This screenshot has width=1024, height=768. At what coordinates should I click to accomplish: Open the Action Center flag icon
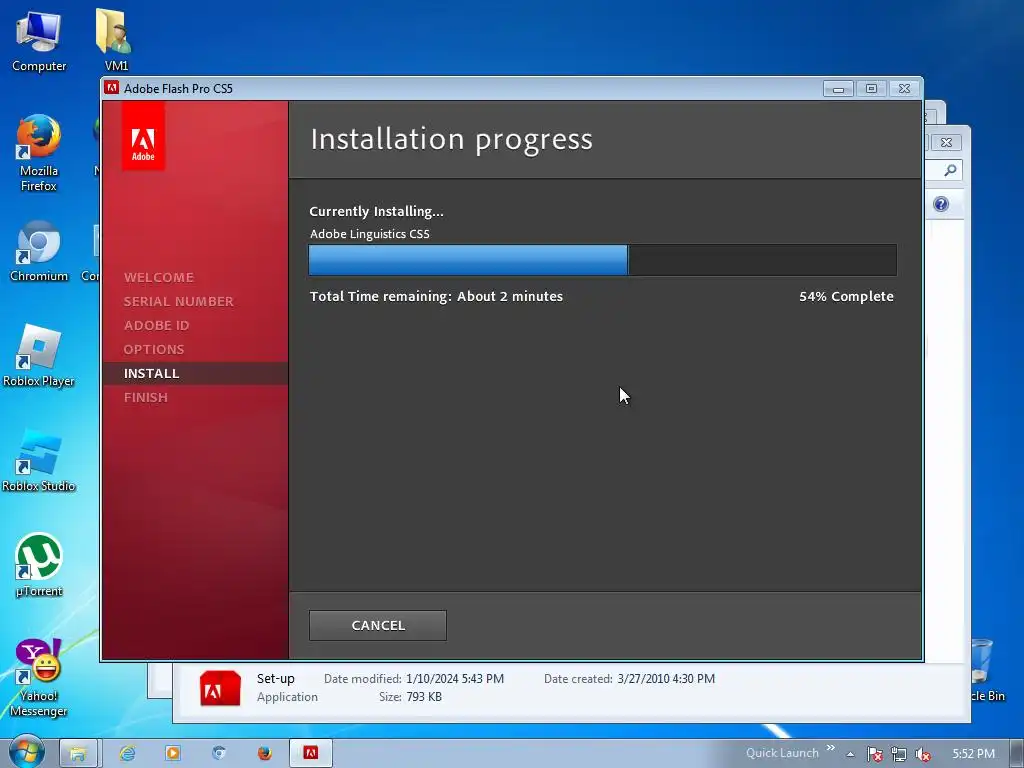coord(875,754)
